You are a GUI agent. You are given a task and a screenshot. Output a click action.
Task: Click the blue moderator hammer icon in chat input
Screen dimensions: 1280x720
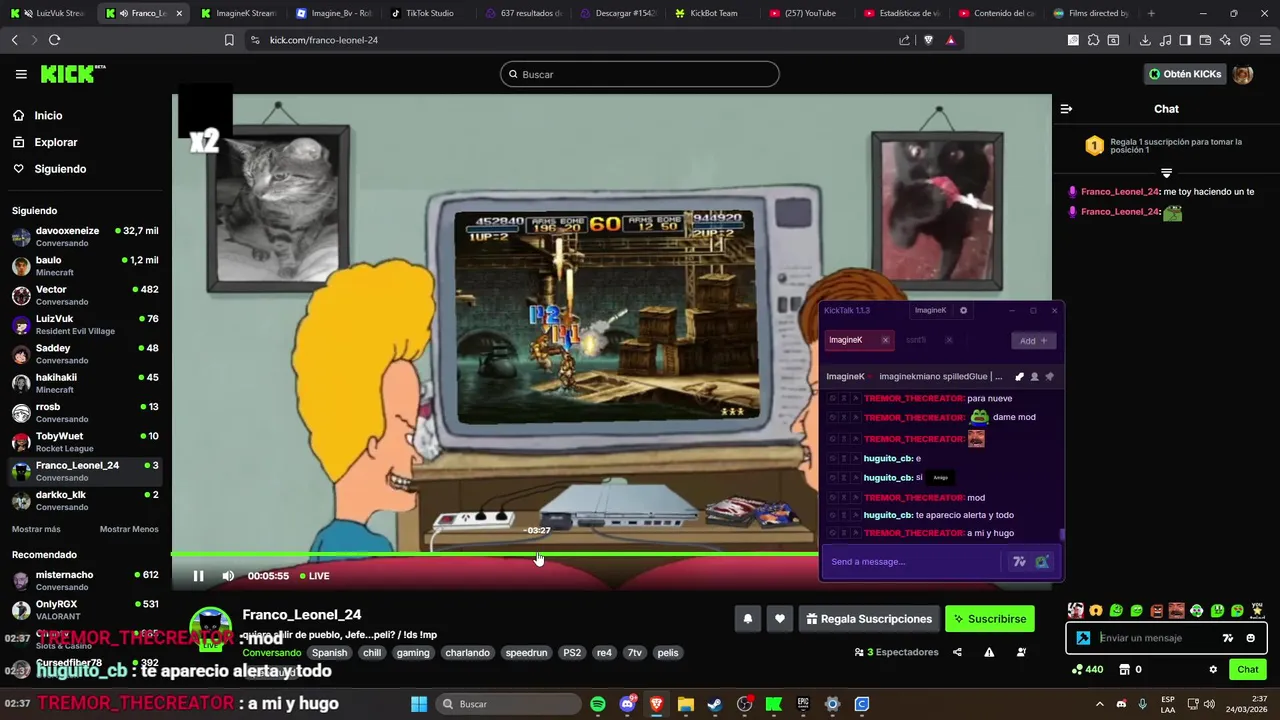click(1083, 638)
